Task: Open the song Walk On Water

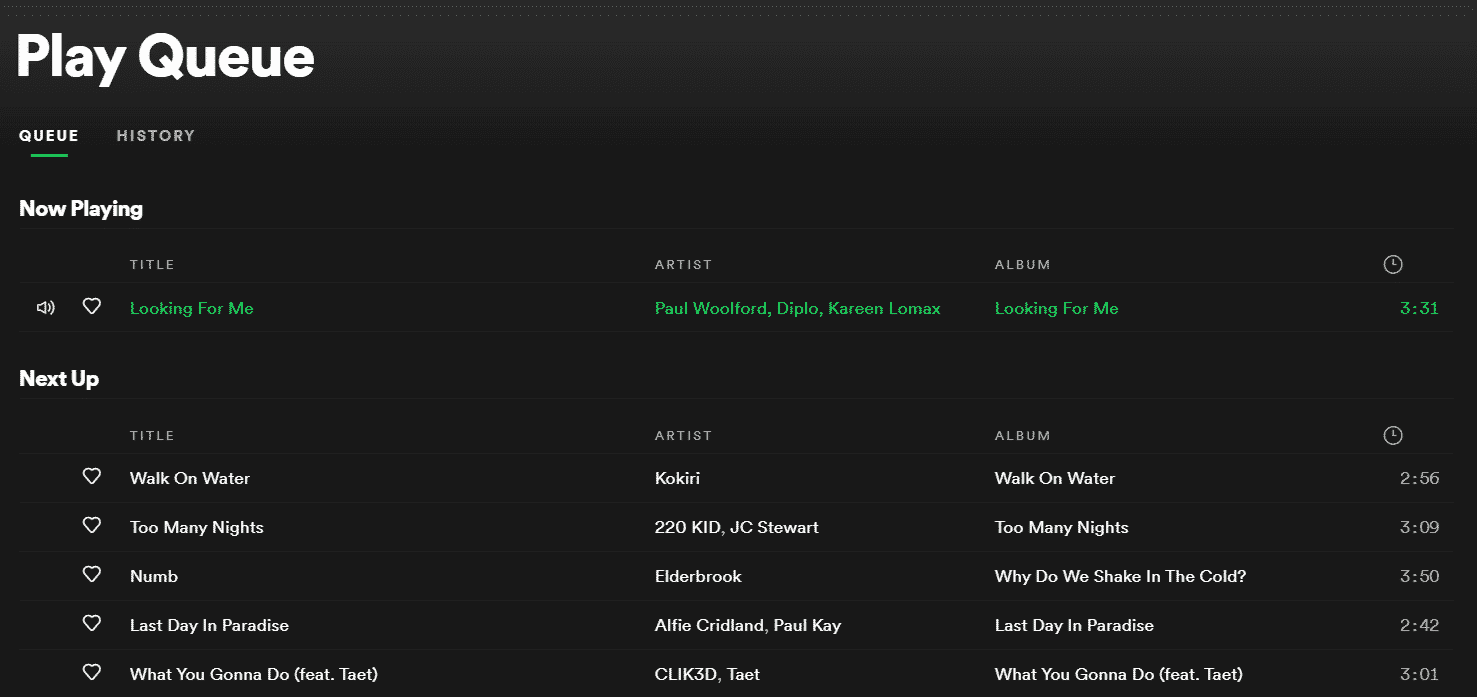Action: click(x=189, y=477)
